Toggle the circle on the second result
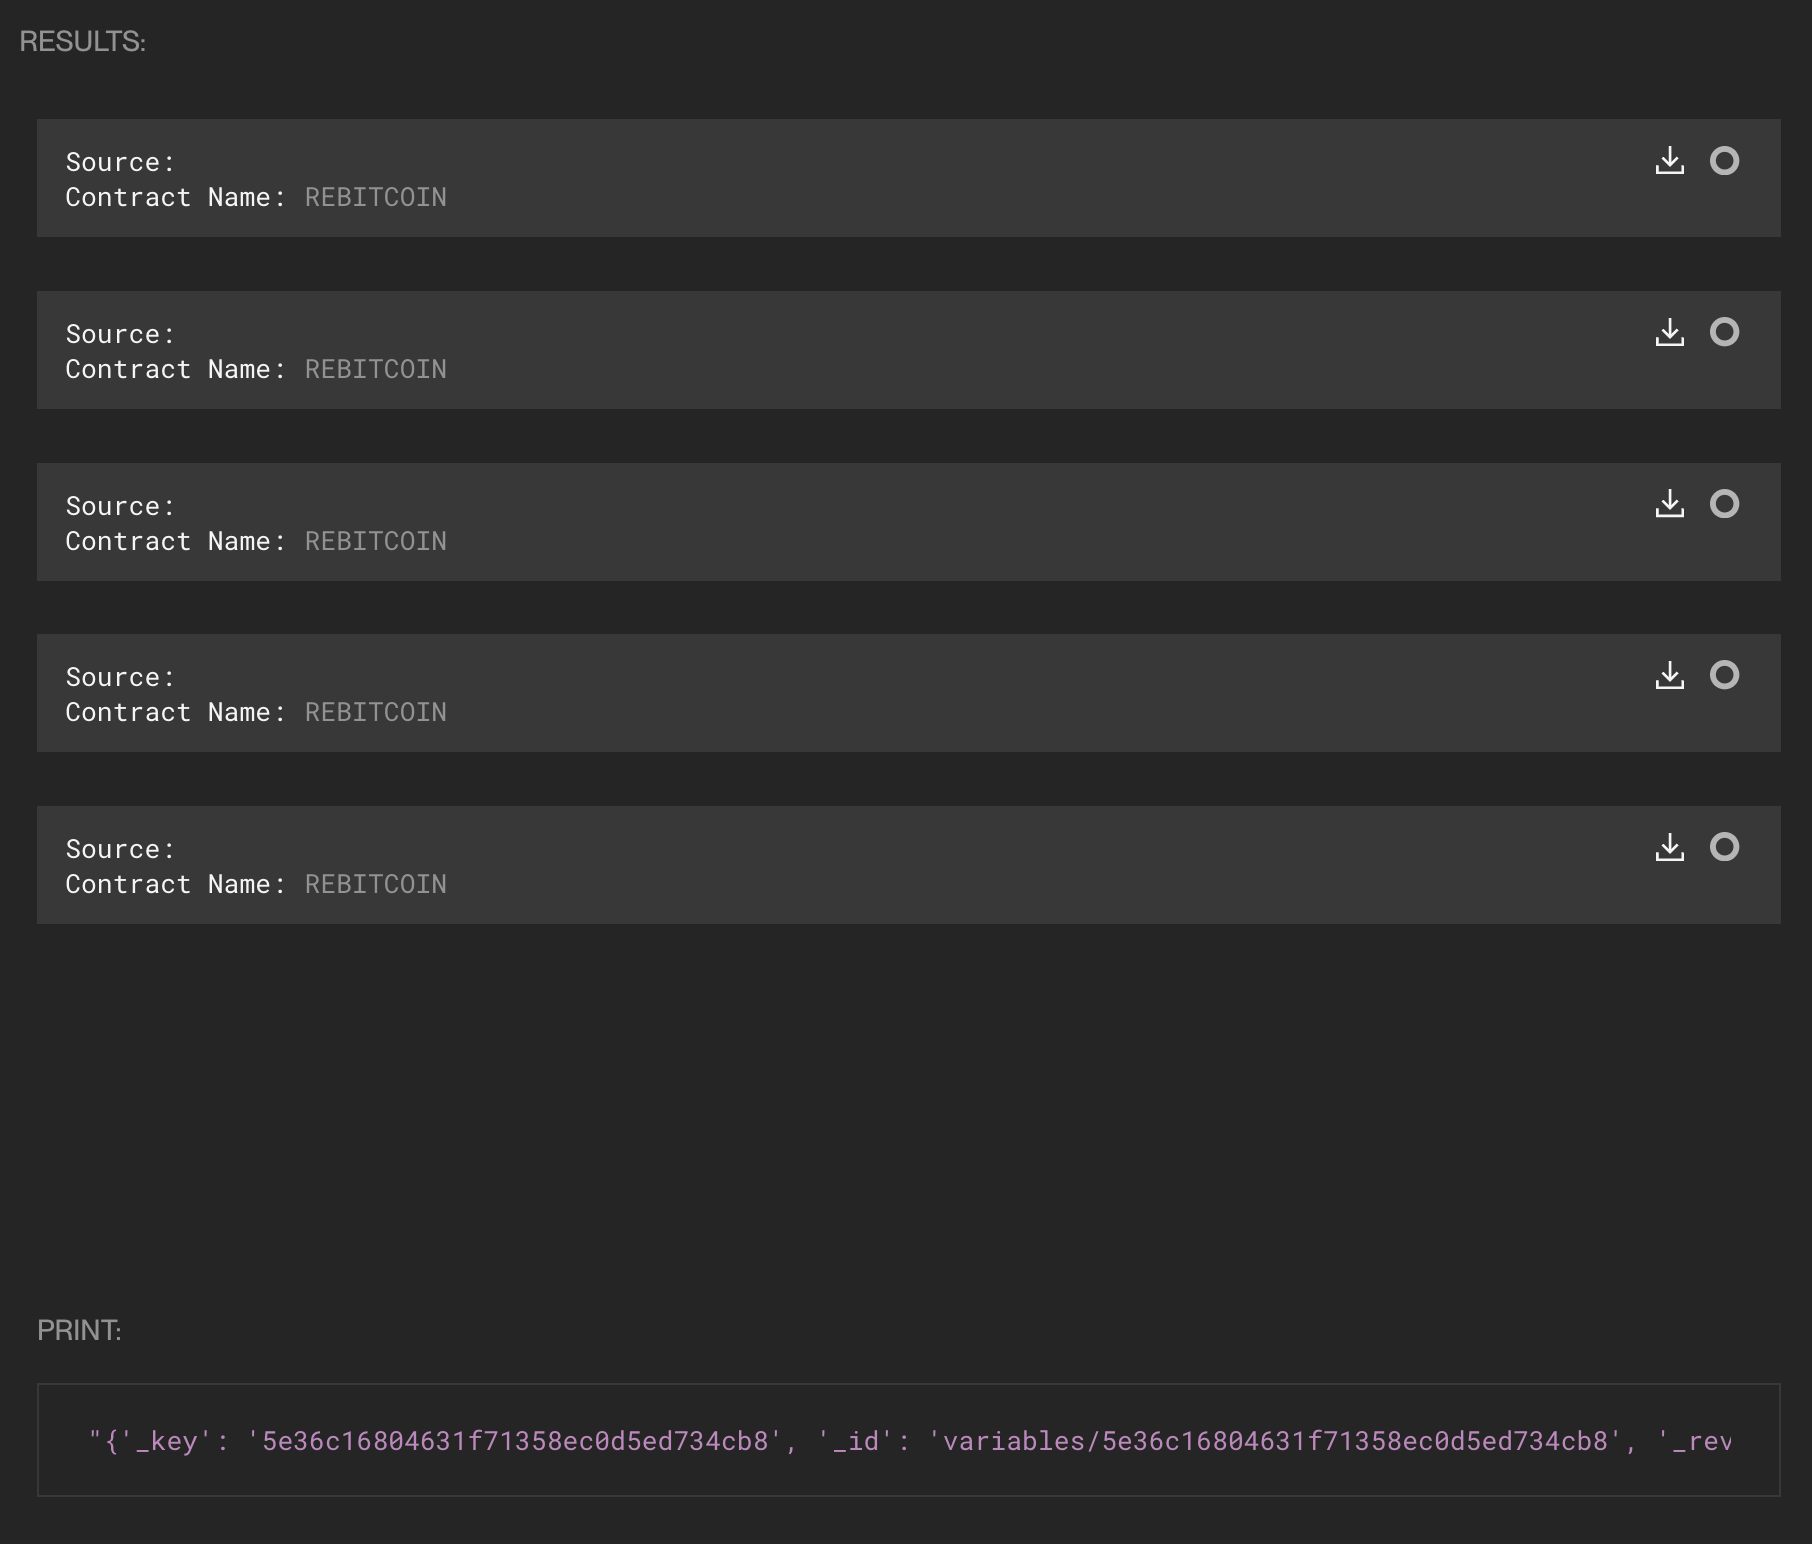 pyautogui.click(x=1724, y=332)
